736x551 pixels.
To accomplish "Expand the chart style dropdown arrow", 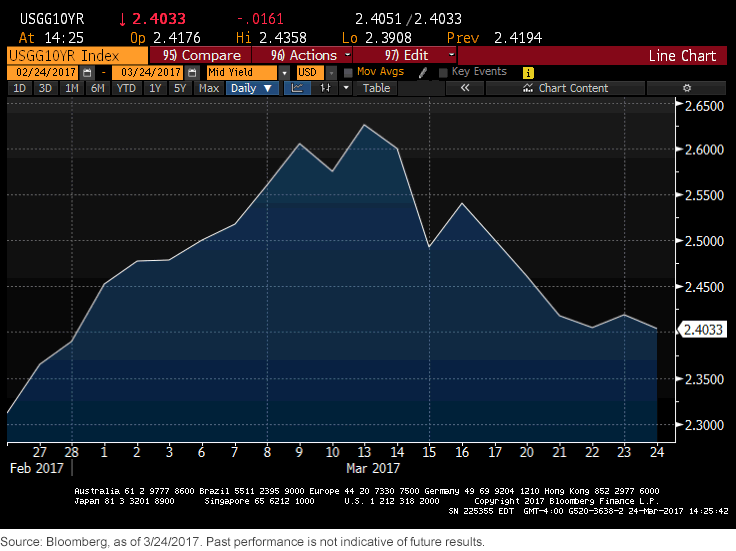I will pyautogui.click(x=346, y=88).
